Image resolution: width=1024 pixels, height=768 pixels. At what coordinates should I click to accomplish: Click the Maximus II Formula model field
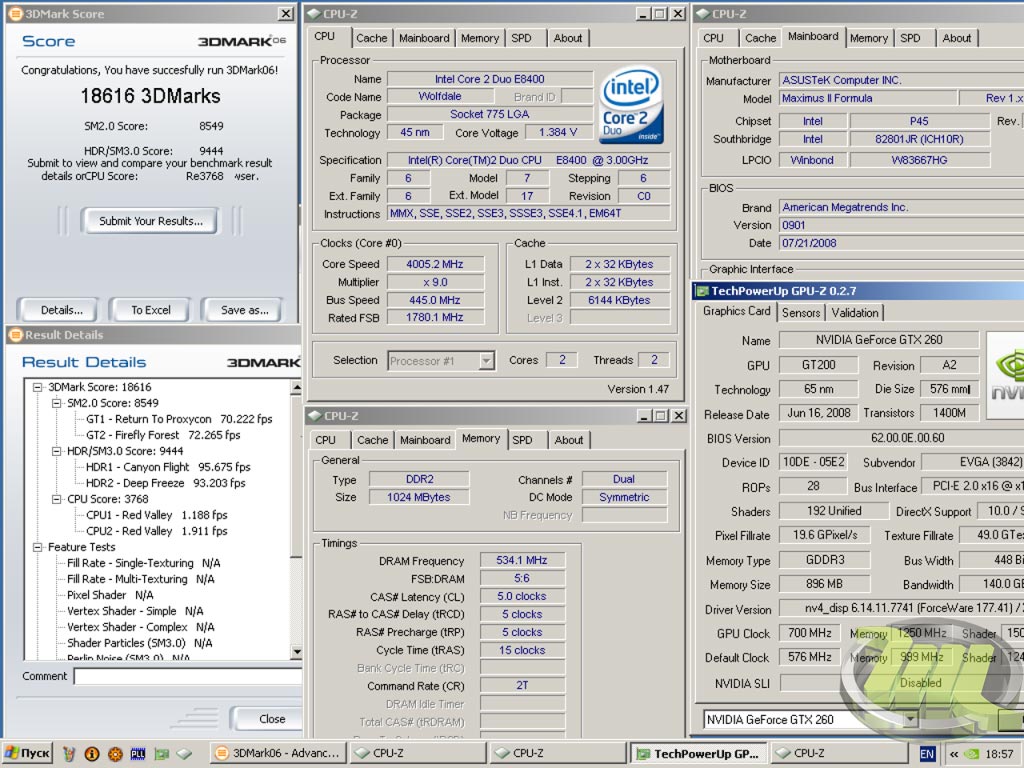tap(867, 99)
